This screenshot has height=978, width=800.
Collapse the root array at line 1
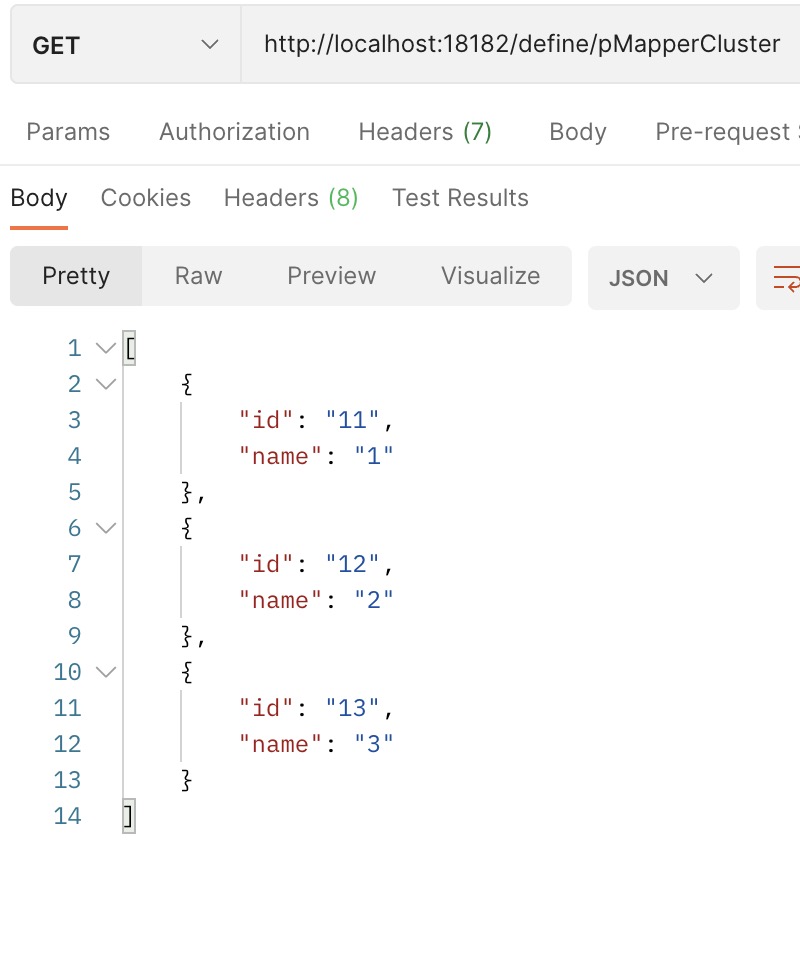click(x=105, y=349)
